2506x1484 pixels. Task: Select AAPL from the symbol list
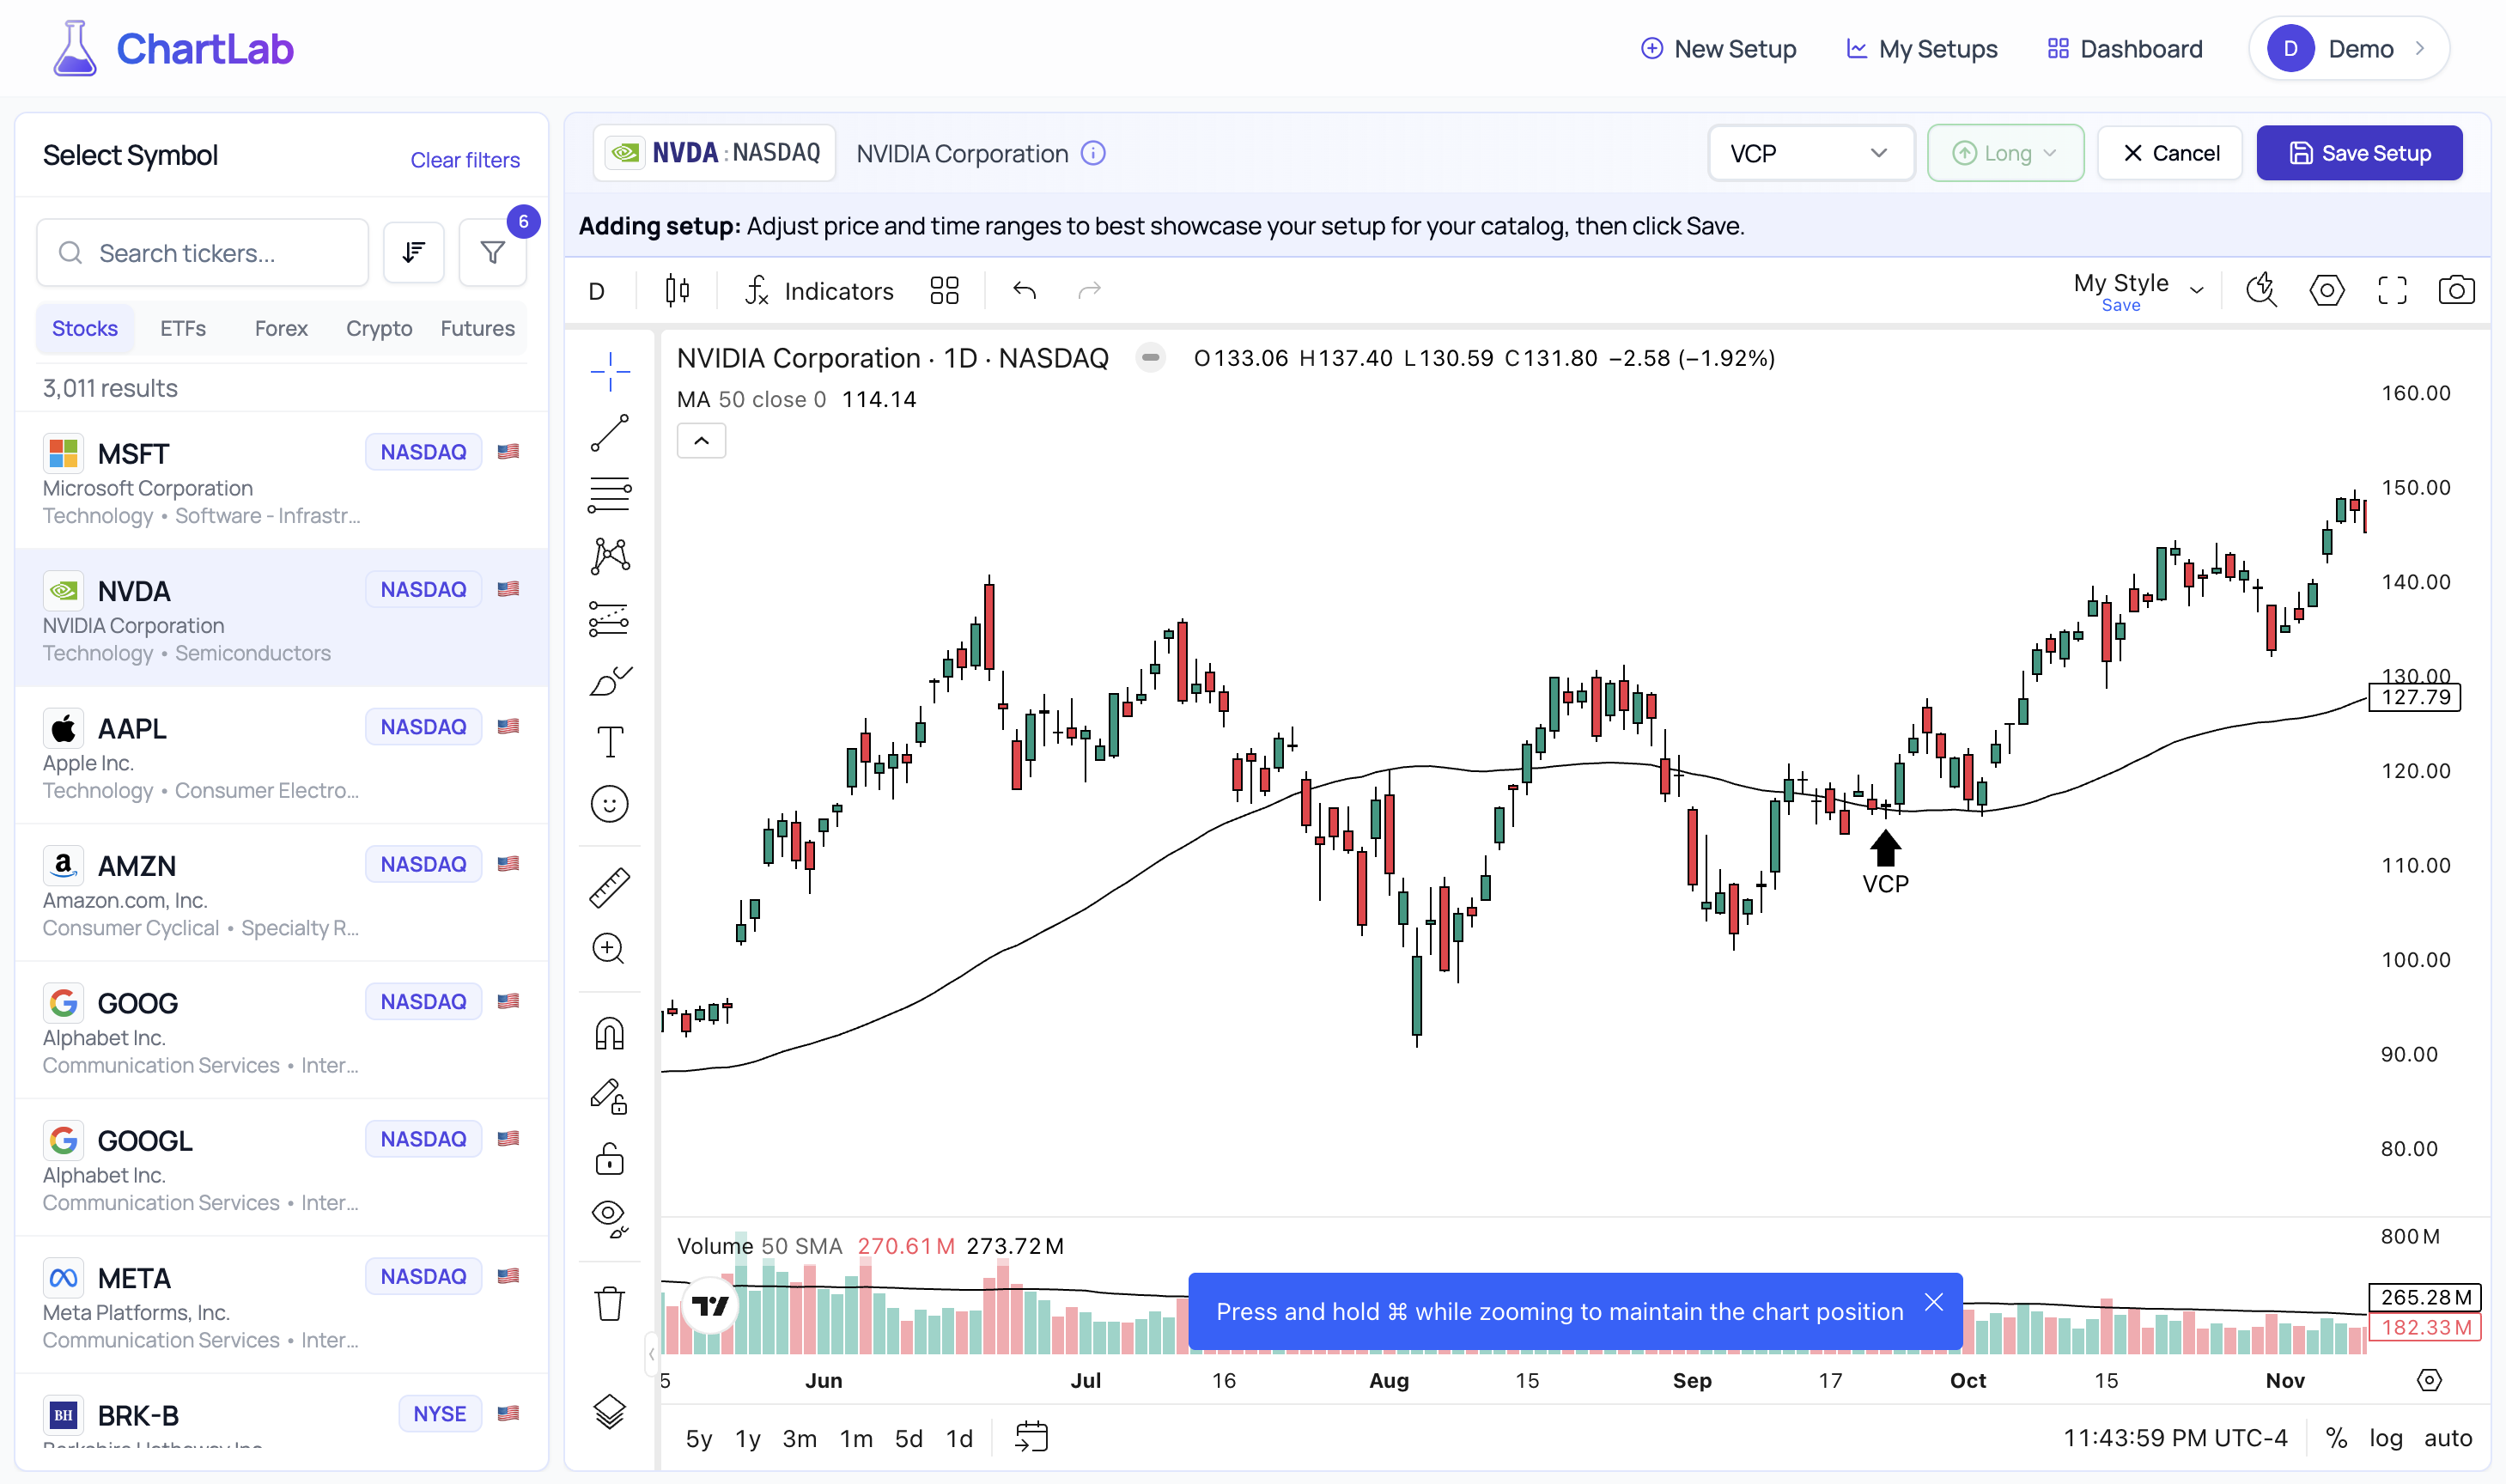click(281, 756)
